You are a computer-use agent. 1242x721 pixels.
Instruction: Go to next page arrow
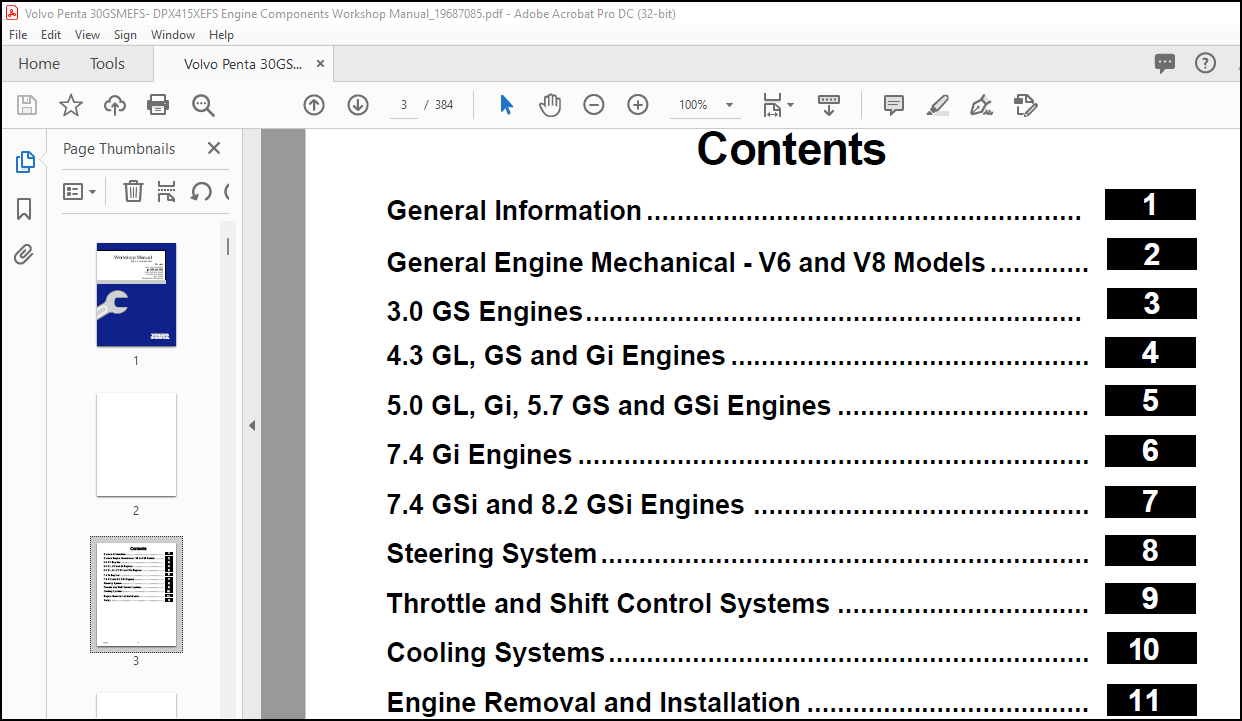click(358, 105)
